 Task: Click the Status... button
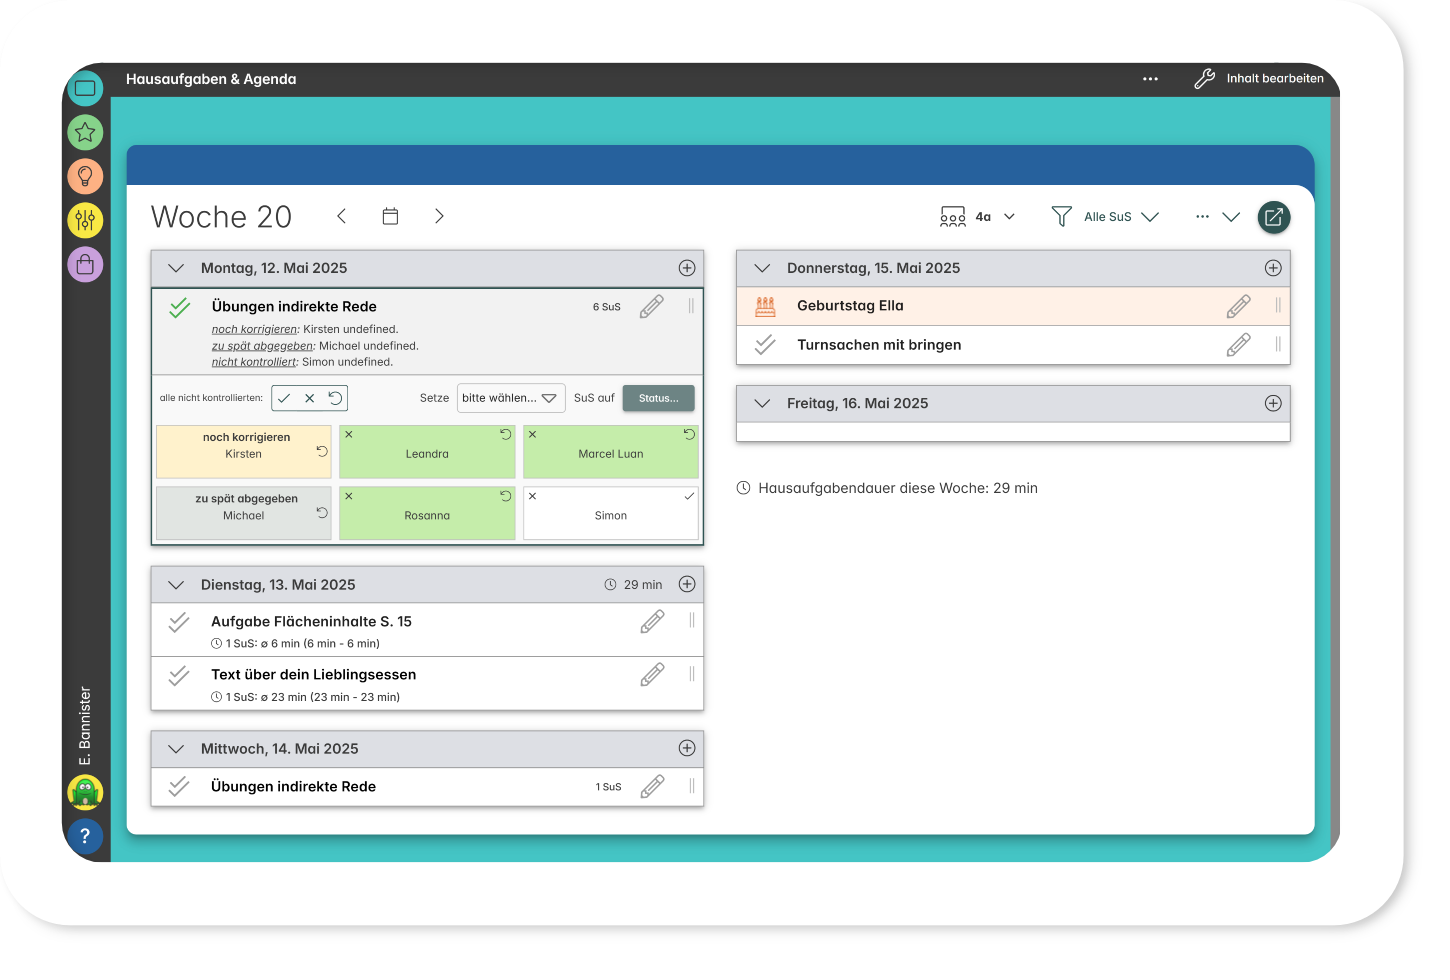coord(658,398)
